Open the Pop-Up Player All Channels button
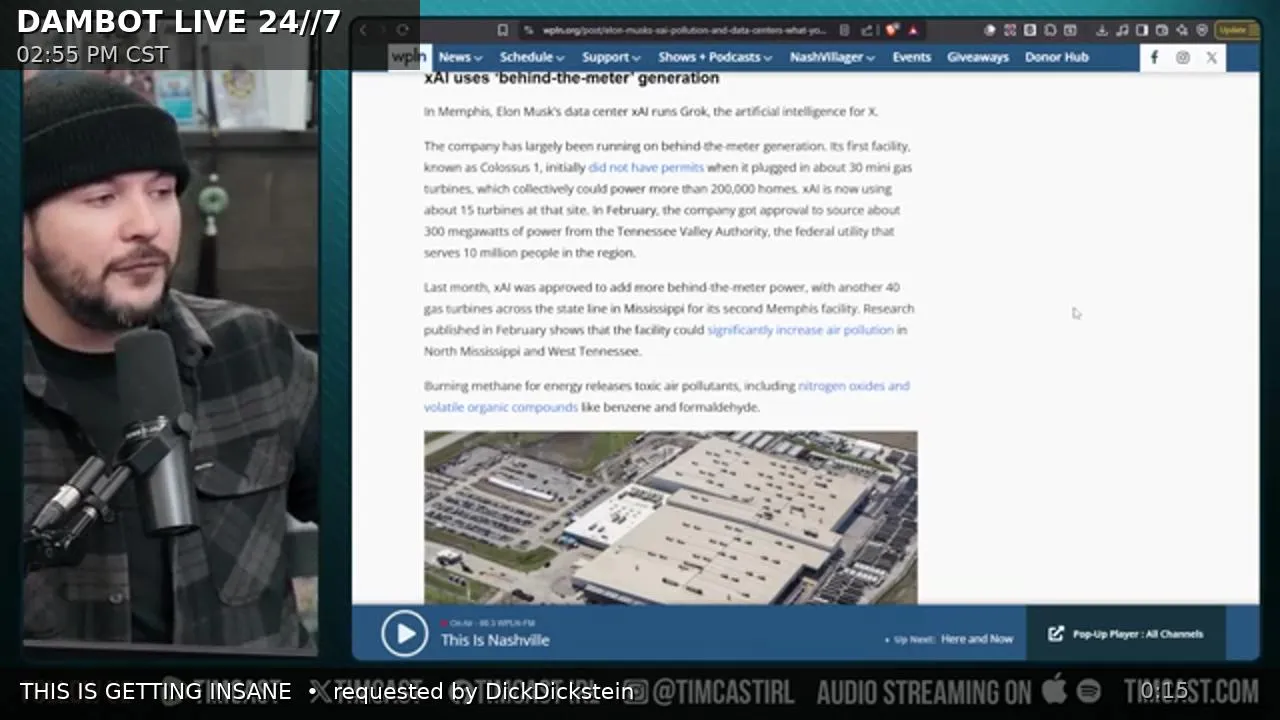Image resolution: width=1280 pixels, height=720 pixels. tap(1126, 634)
